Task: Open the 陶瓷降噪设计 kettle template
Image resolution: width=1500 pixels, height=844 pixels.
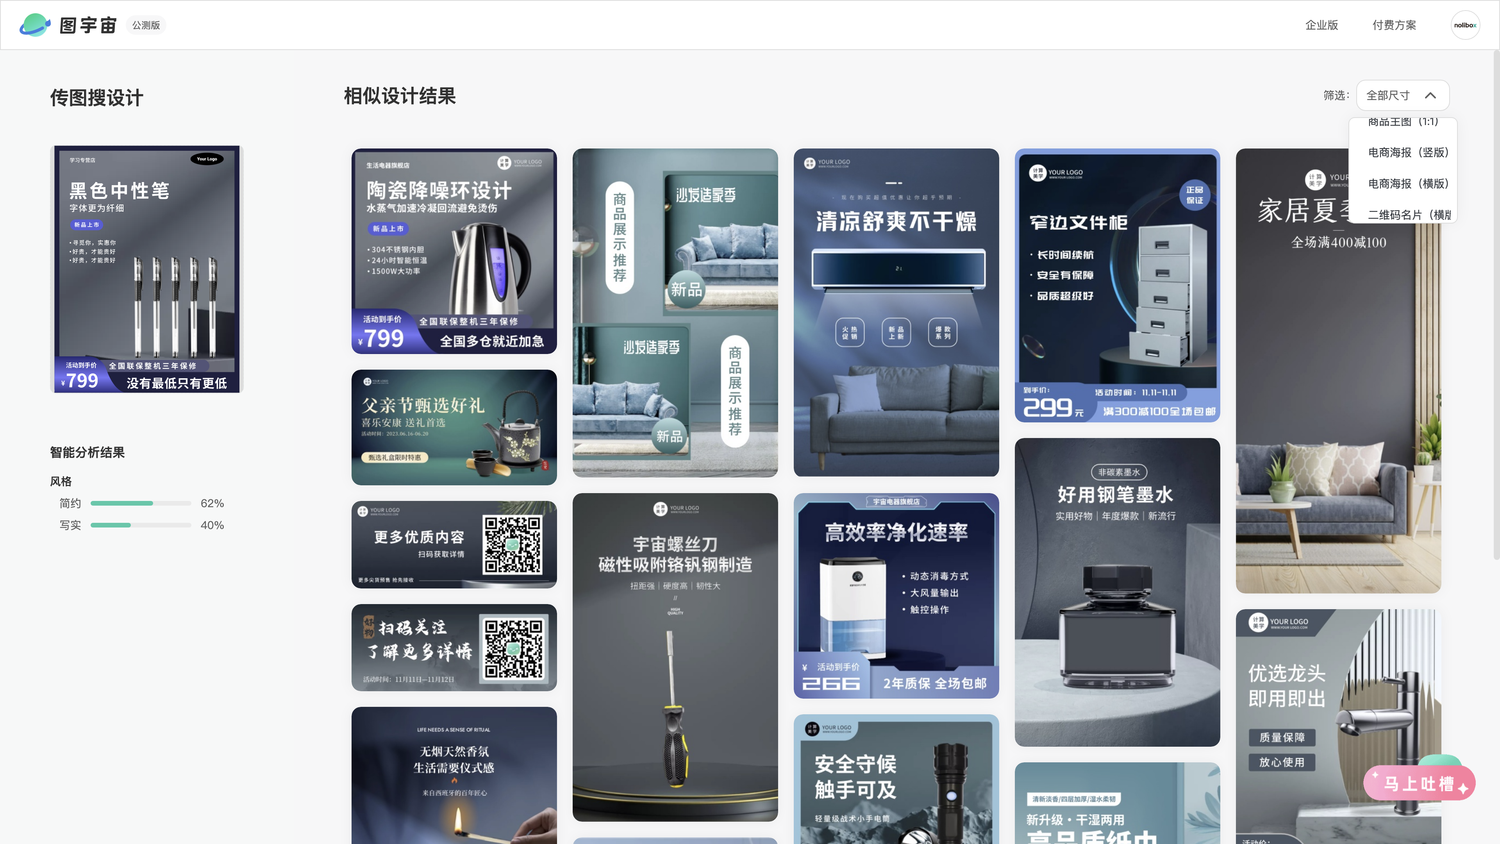Action: 454,251
